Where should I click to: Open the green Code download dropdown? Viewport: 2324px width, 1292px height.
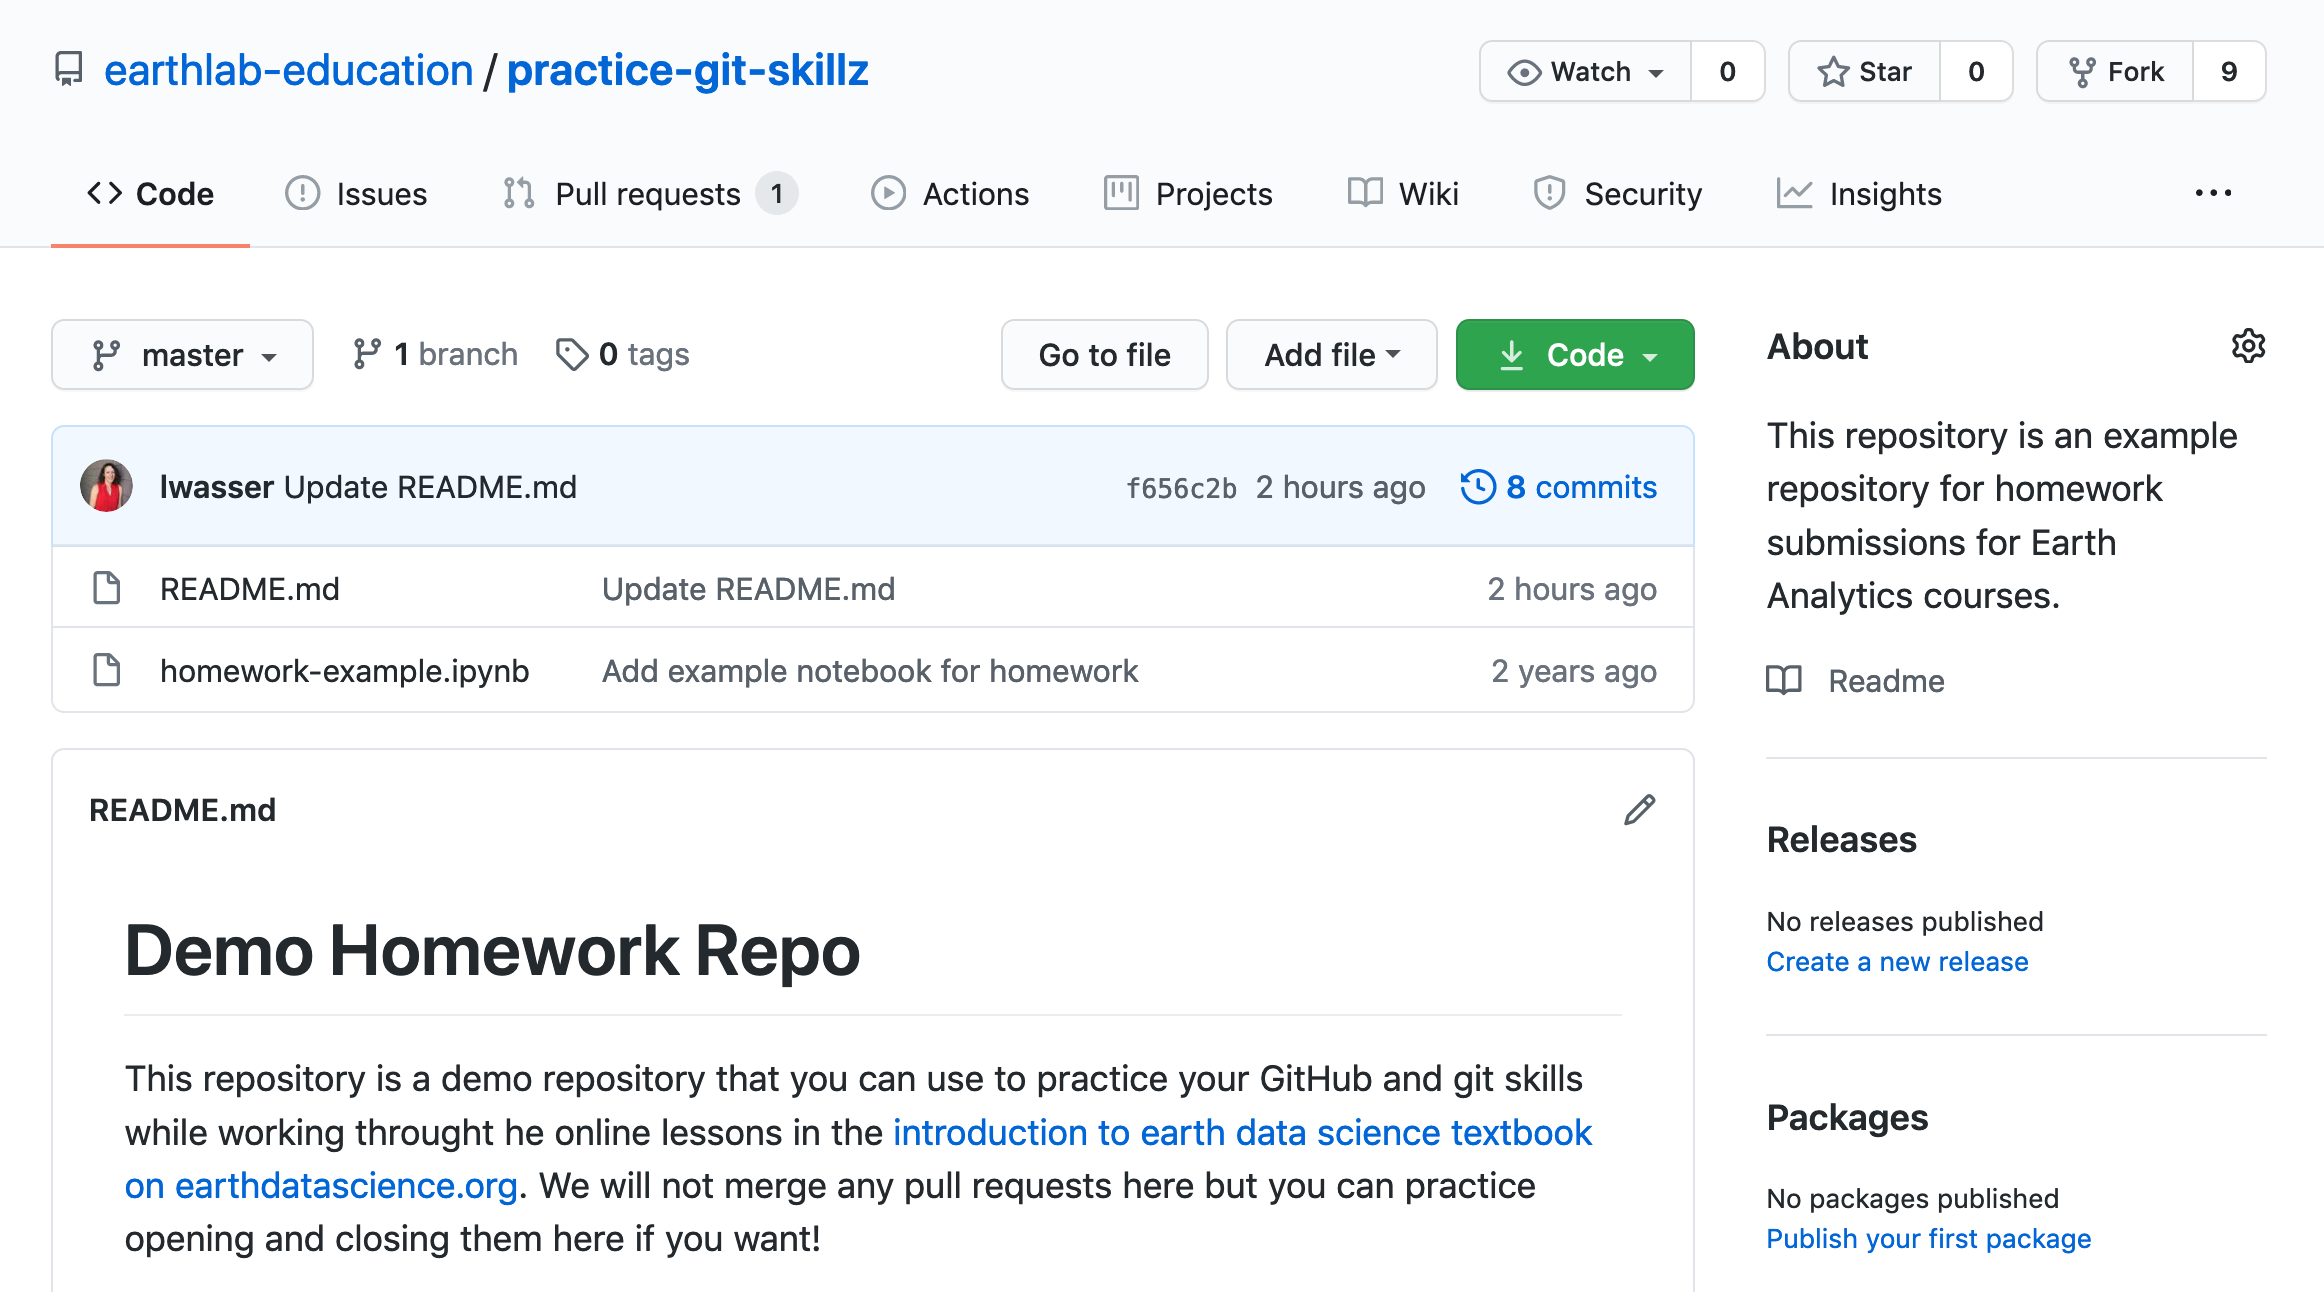(1575, 355)
